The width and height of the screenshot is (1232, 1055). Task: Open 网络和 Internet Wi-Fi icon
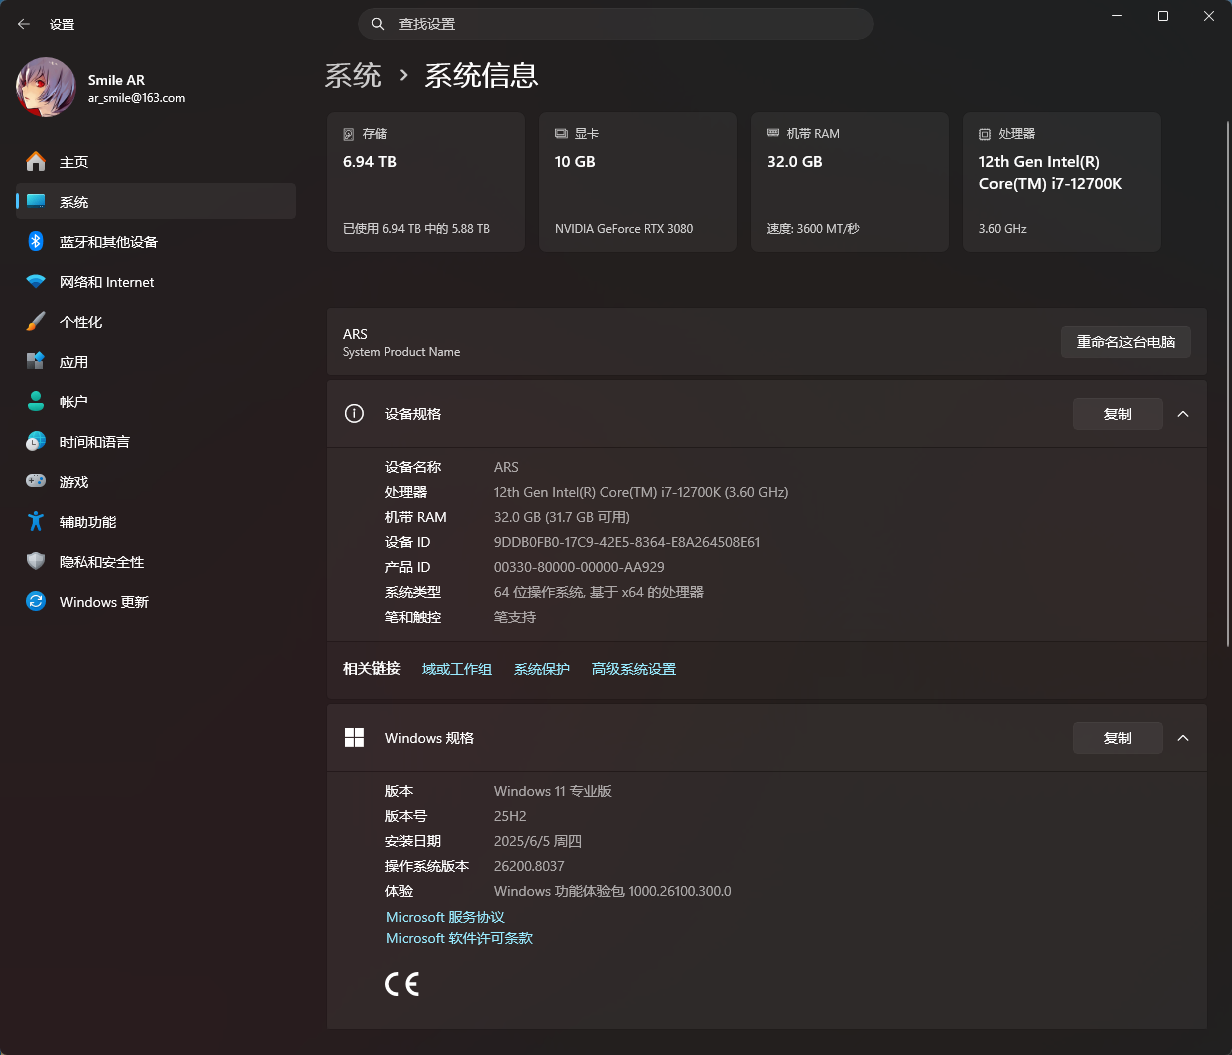[x=36, y=282]
